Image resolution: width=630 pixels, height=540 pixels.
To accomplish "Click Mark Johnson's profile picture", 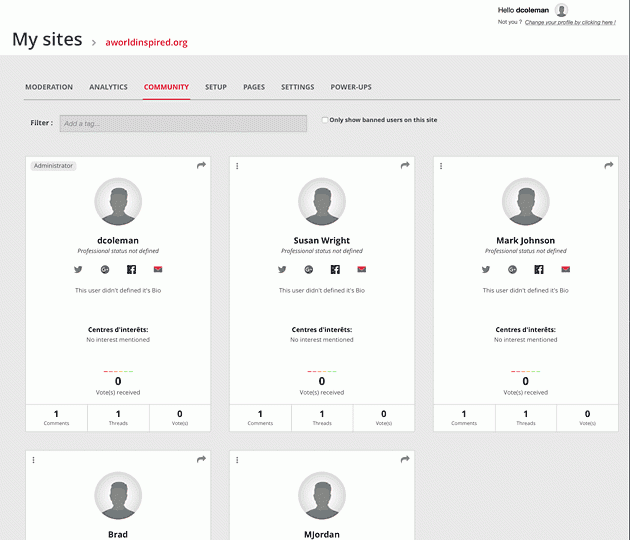I will pyautogui.click(x=526, y=202).
